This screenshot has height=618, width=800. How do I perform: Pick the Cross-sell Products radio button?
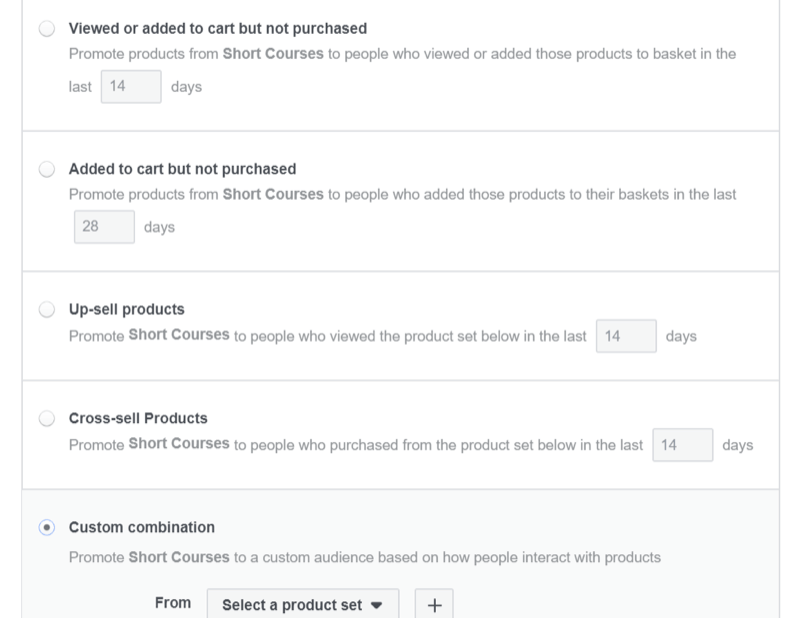47,418
